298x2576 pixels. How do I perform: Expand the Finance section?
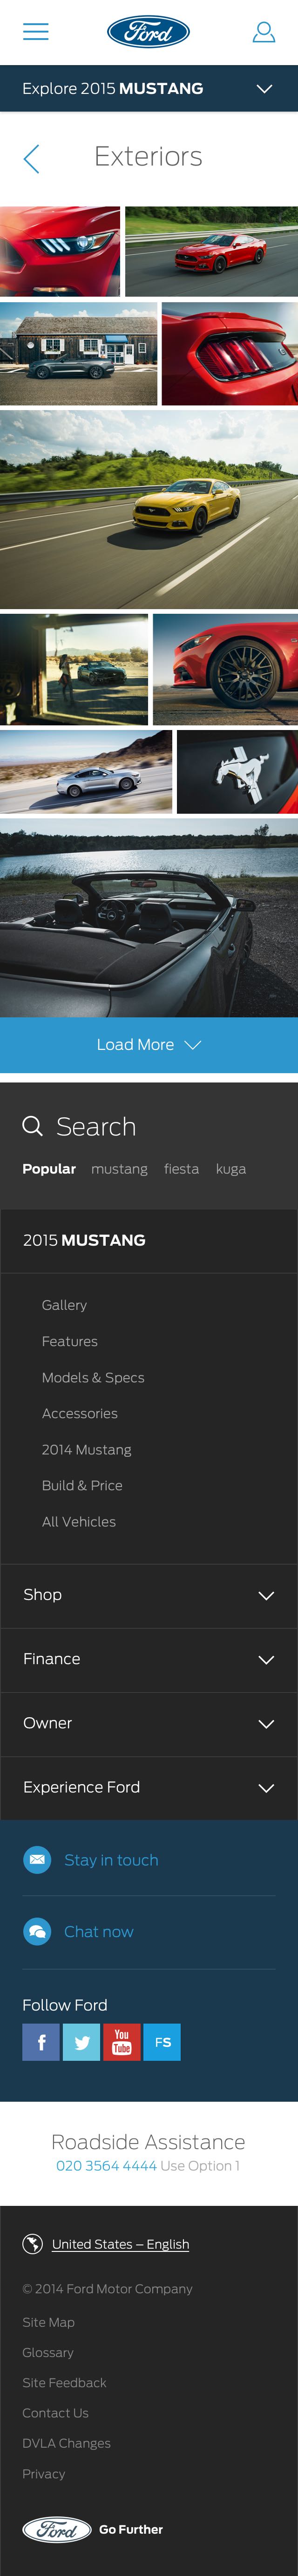click(x=149, y=1660)
